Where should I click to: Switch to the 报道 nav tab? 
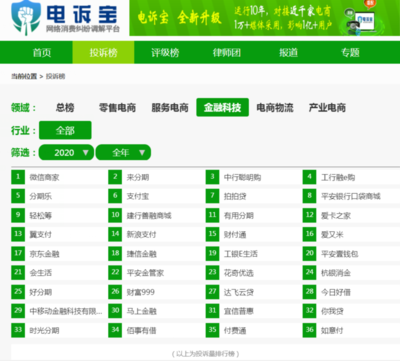point(288,52)
